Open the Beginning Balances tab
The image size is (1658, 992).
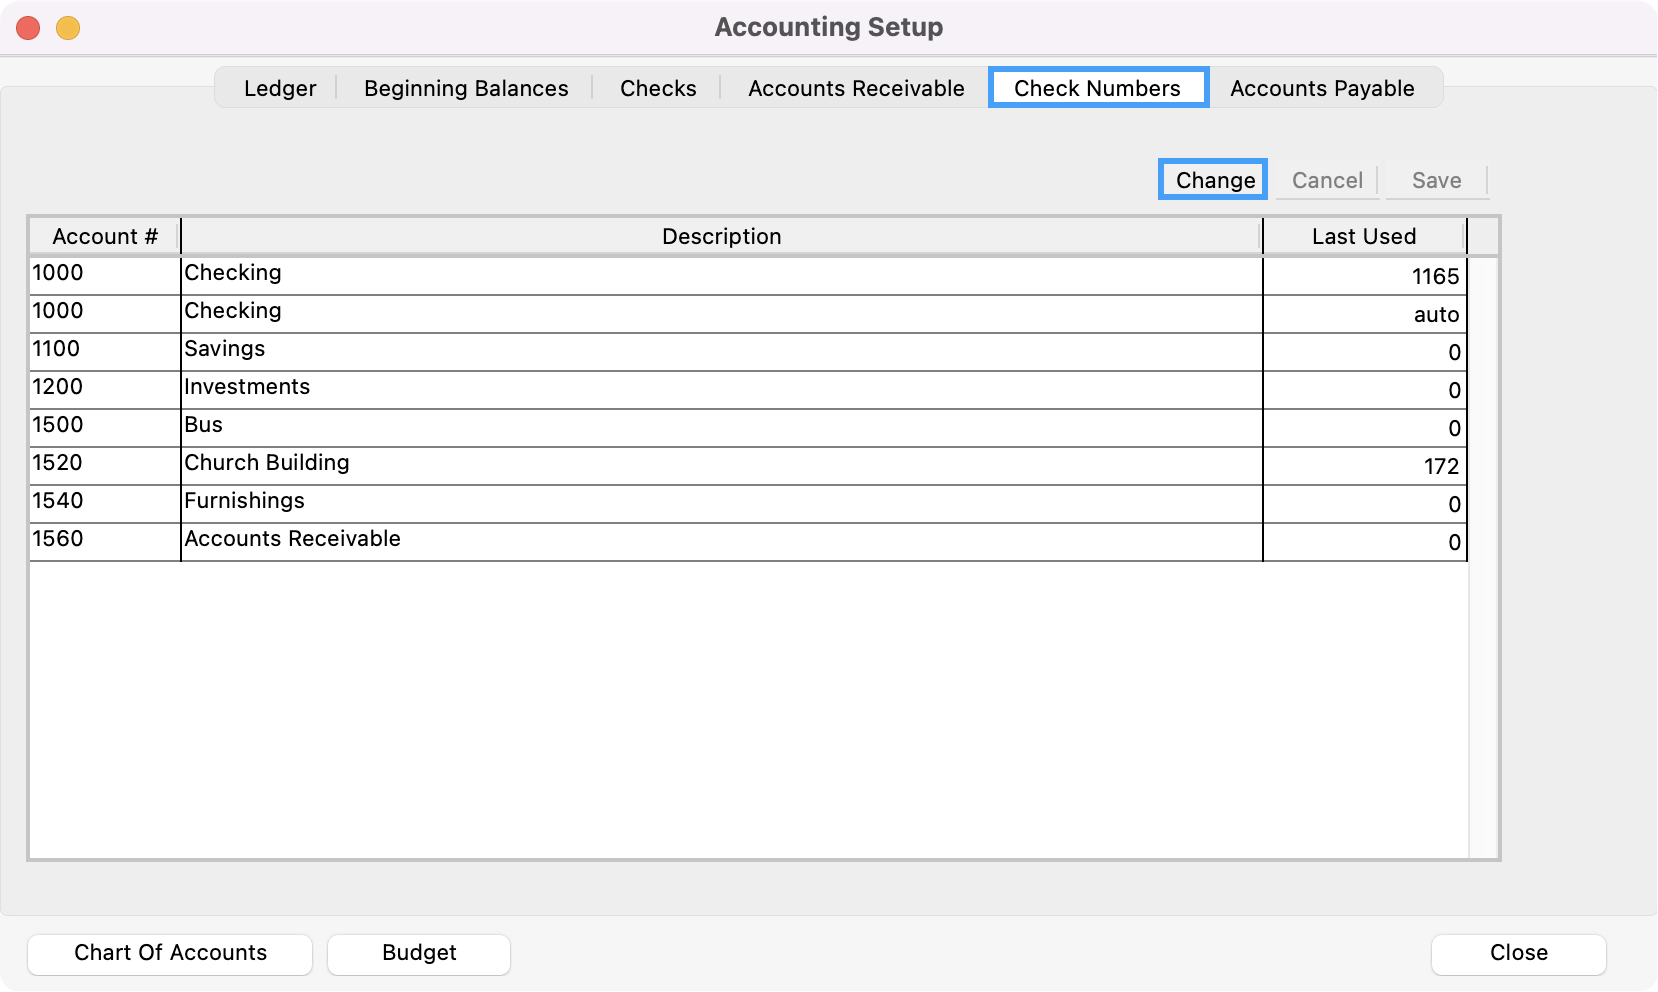click(465, 88)
